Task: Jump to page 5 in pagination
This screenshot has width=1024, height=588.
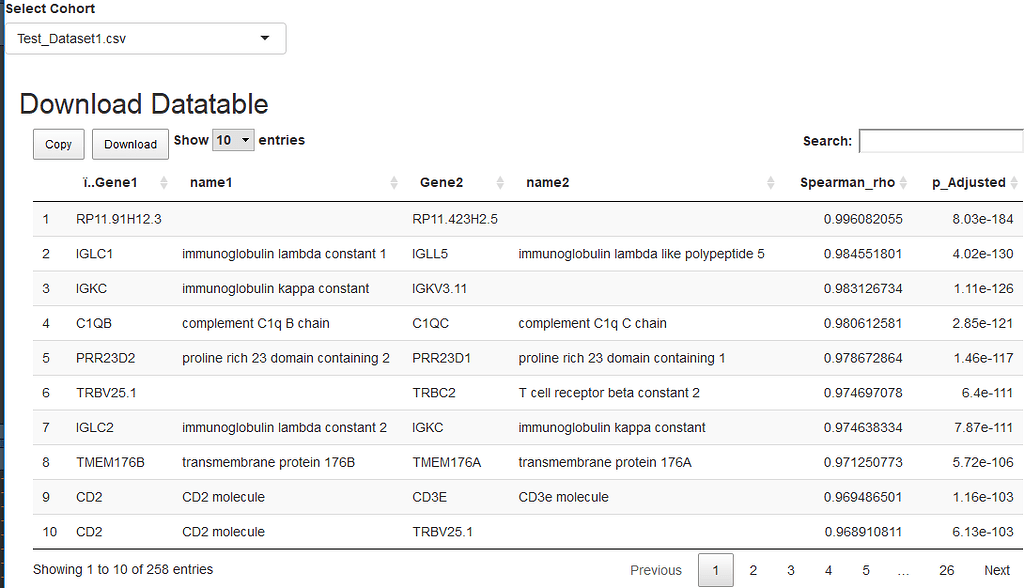Action: (866, 570)
